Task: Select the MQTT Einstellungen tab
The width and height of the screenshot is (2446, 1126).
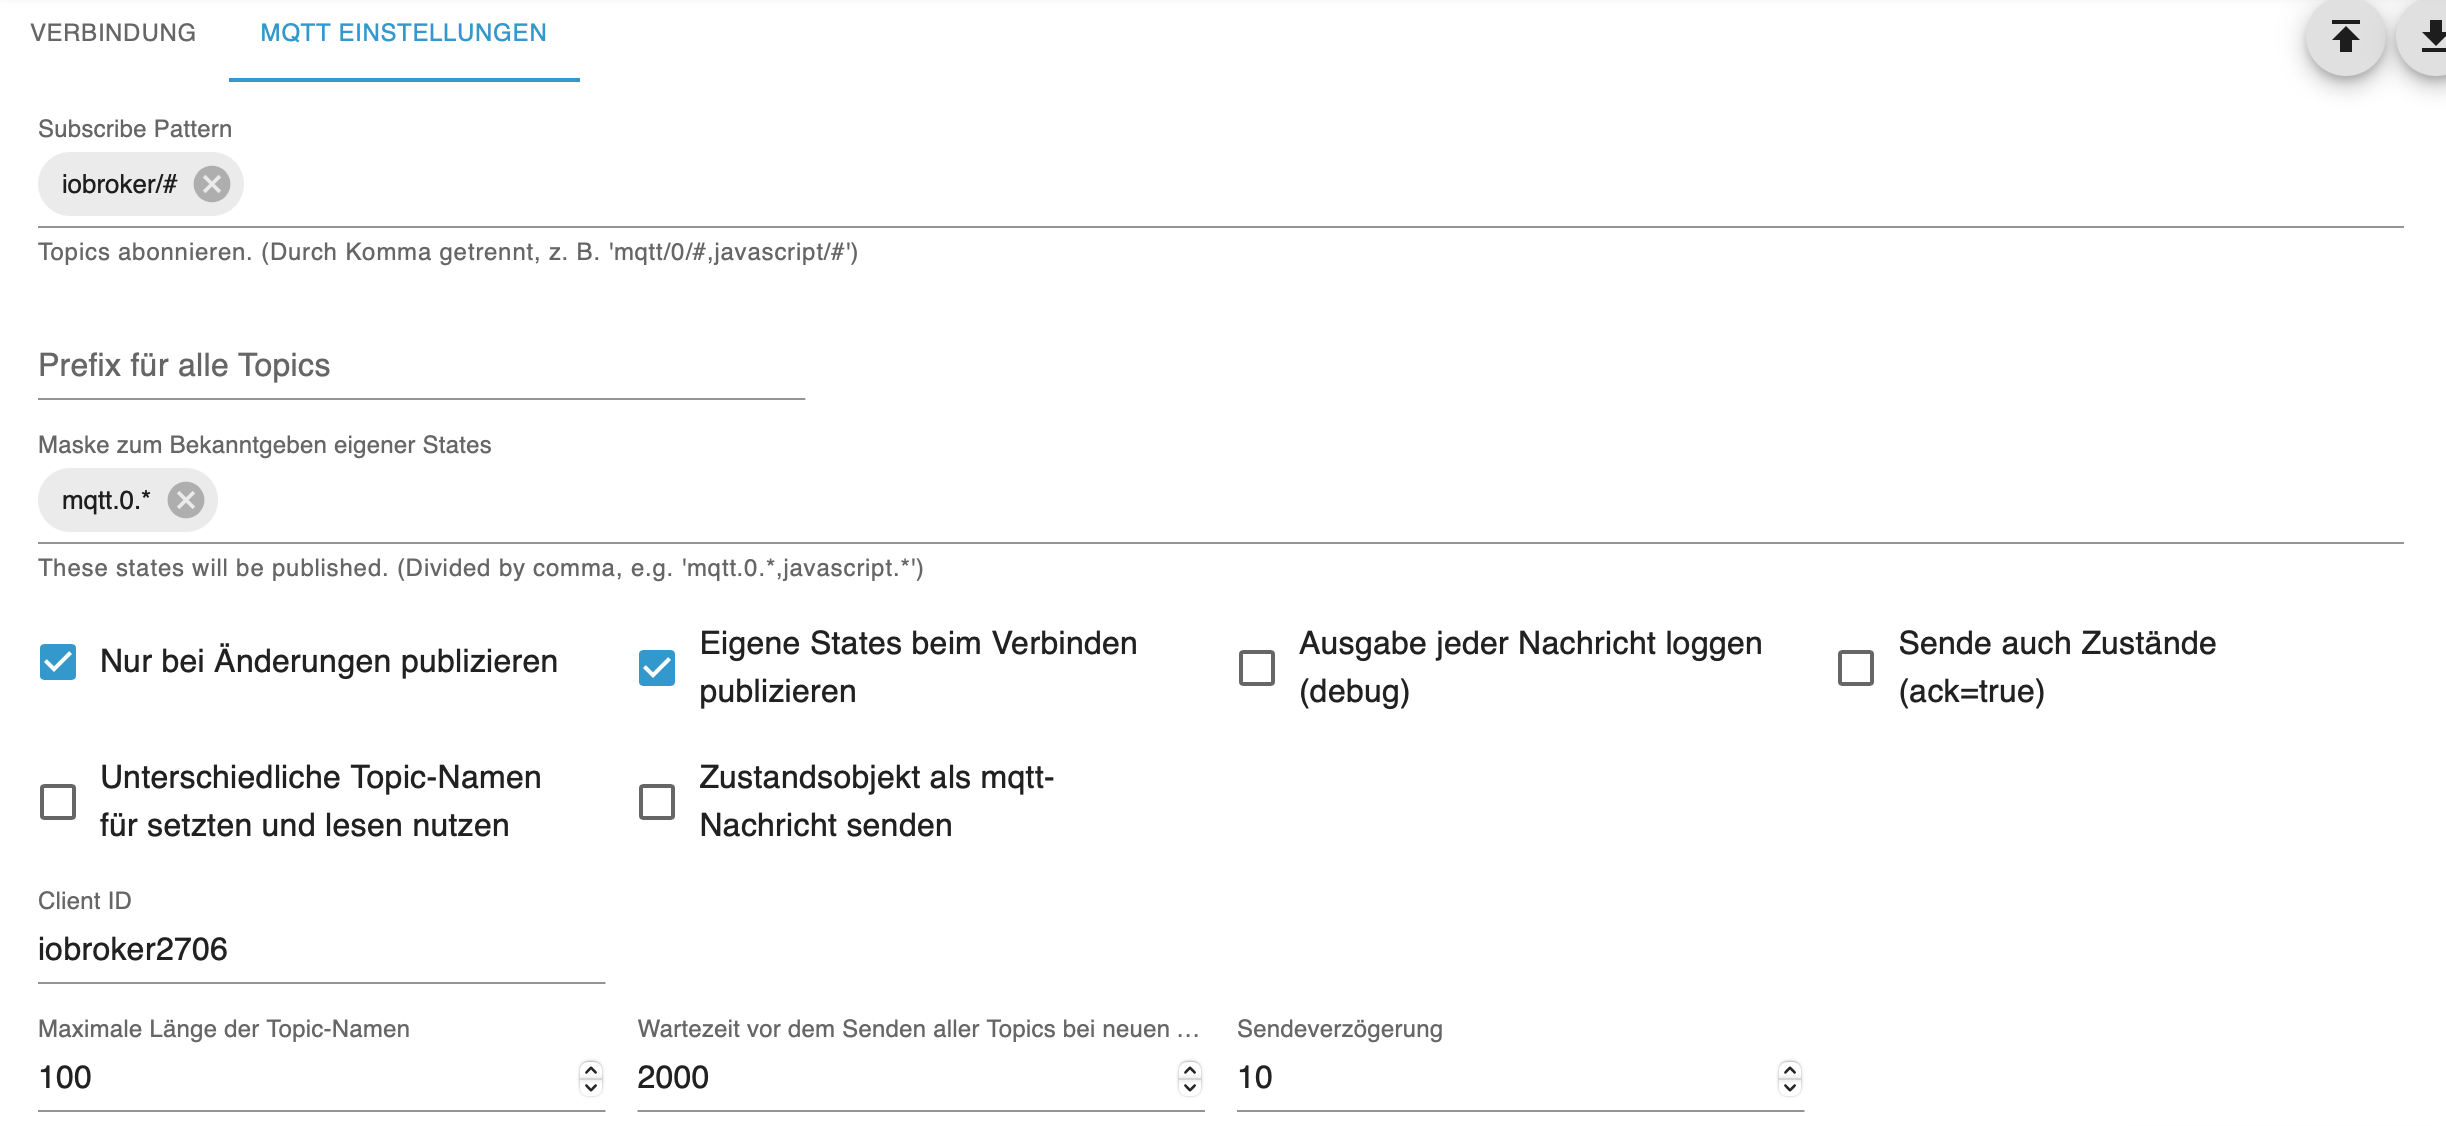Action: tap(403, 33)
